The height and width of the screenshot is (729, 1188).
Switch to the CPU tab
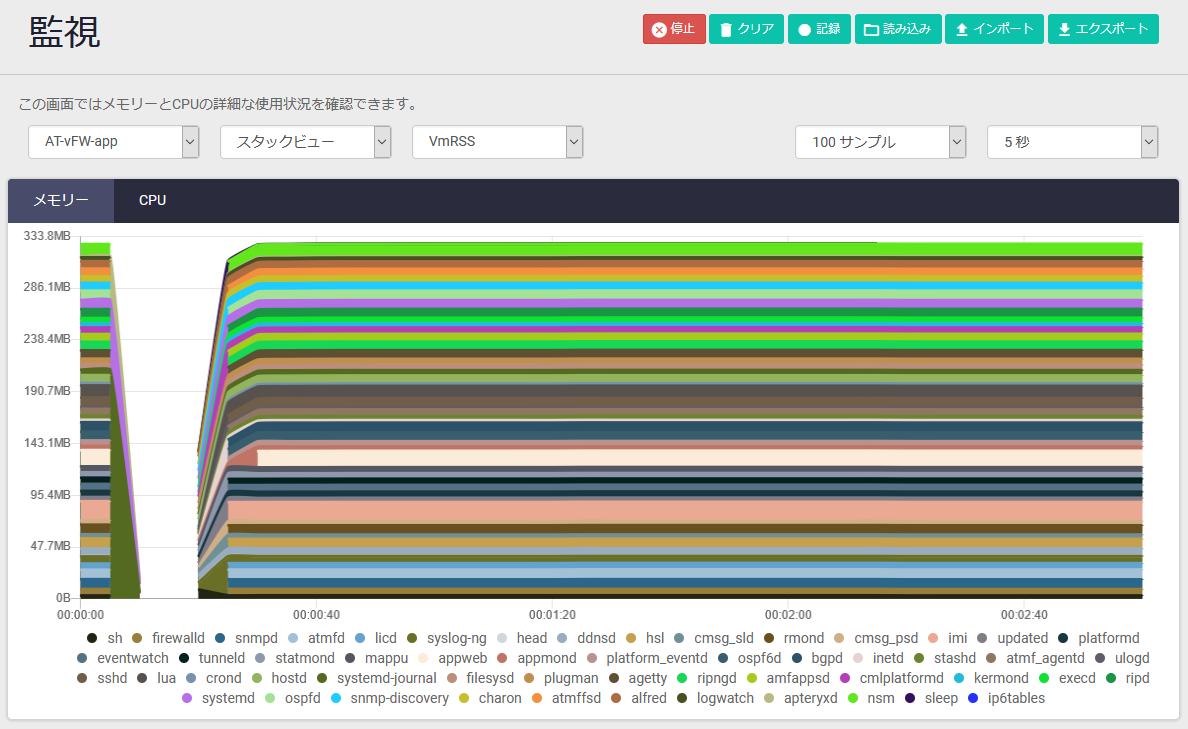[x=152, y=201]
